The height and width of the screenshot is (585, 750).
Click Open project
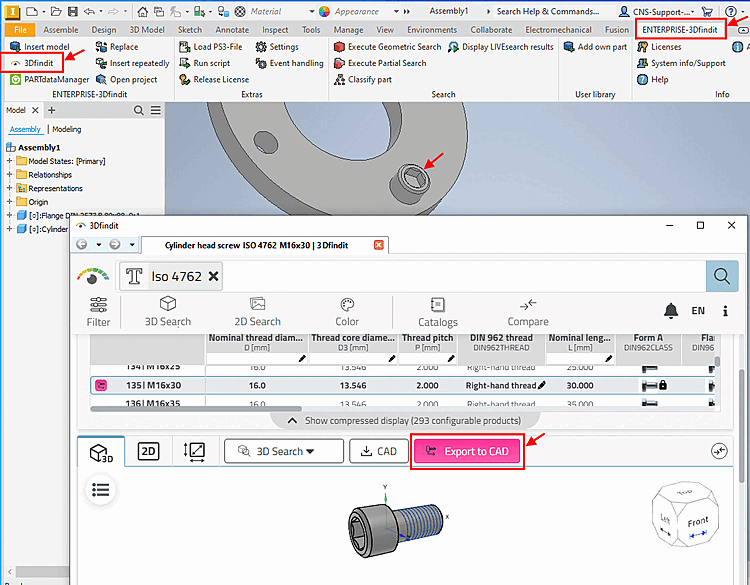127,79
